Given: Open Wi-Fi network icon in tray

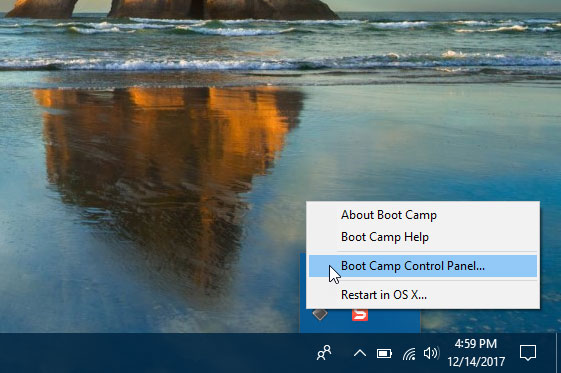Looking at the screenshot, I should 409,354.
